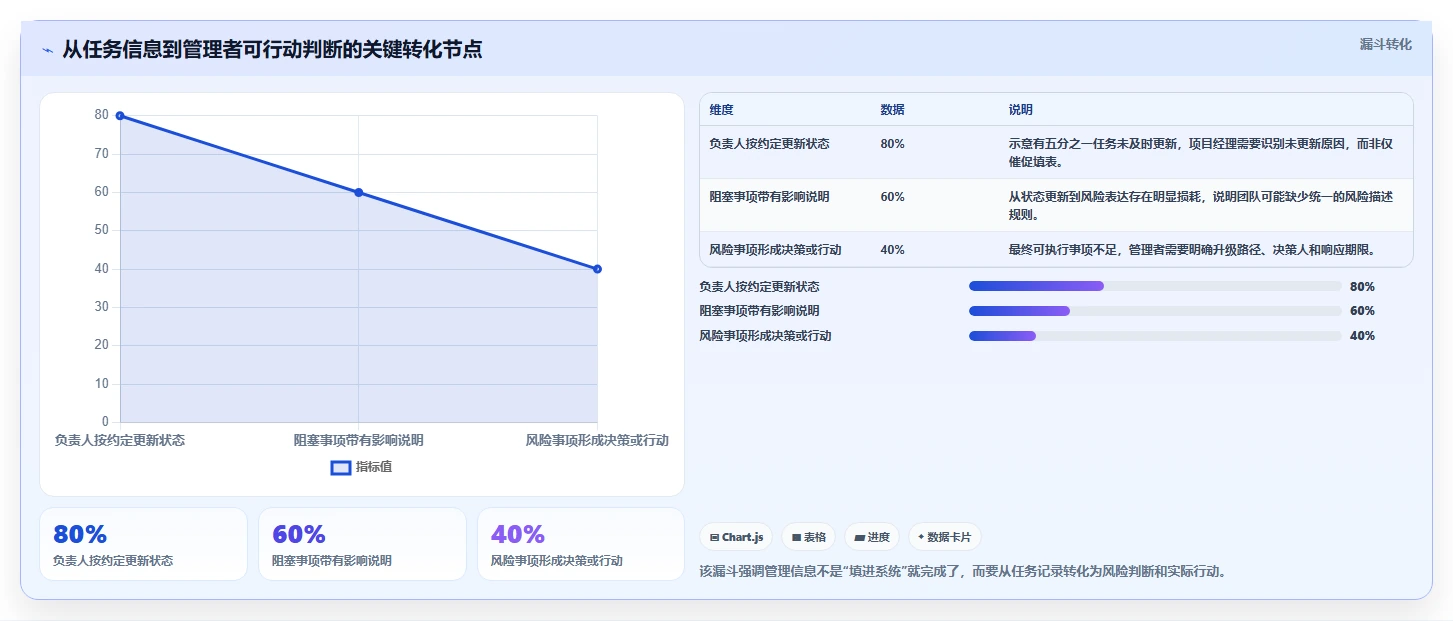The width and height of the screenshot is (1453, 621).
Task: Click the 数据卡片 chip
Action: point(945,537)
